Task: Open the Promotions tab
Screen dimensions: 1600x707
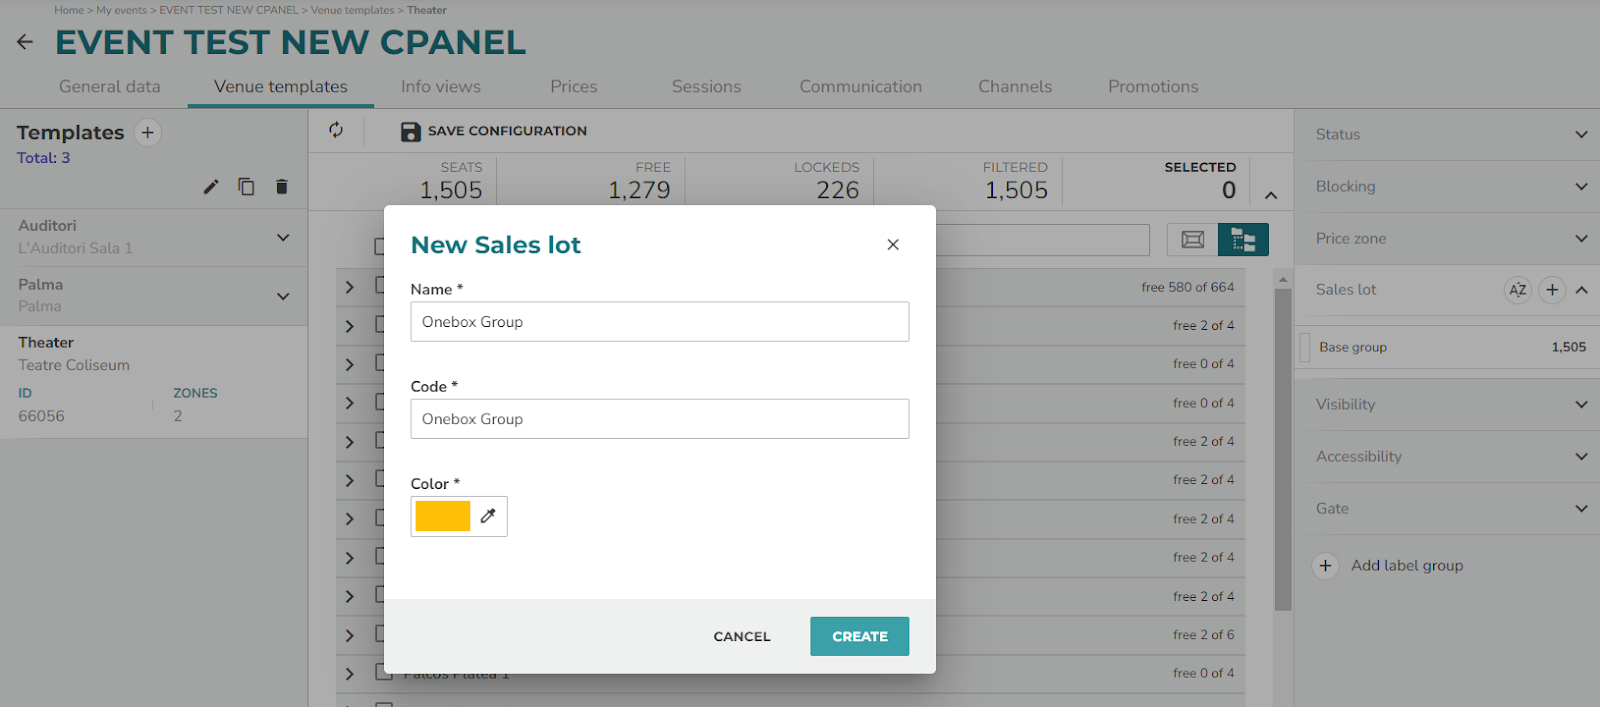Action: point(1153,87)
